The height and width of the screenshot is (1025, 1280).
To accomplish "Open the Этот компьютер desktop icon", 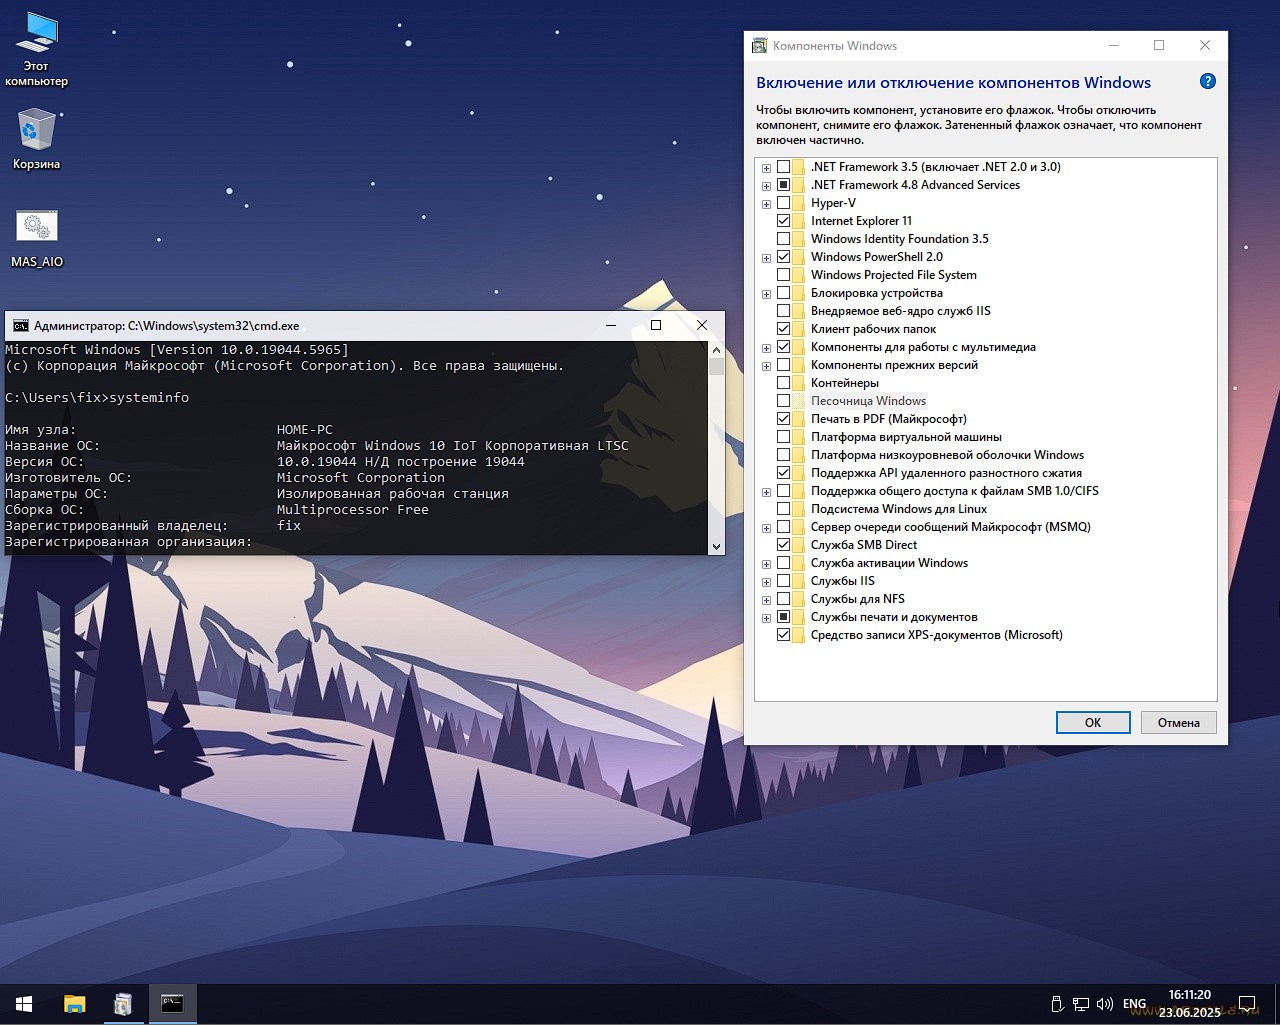I will pyautogui.click(x=37, y=48).
